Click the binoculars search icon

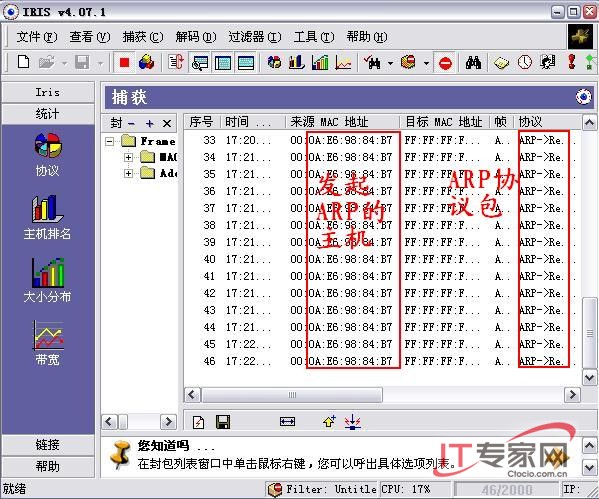pyautogui.click(x=473, y=62)
